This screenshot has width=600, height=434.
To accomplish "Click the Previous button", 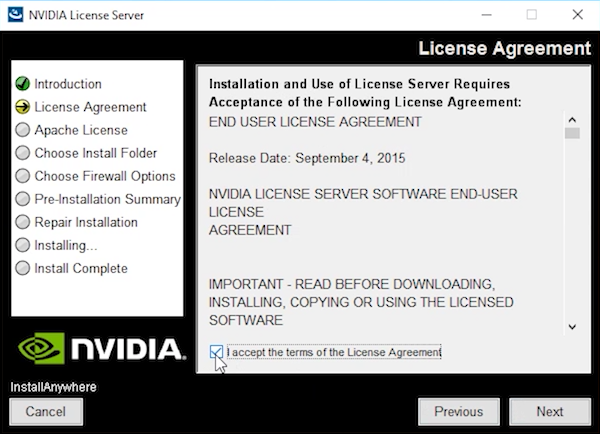I will pos(459,411).
